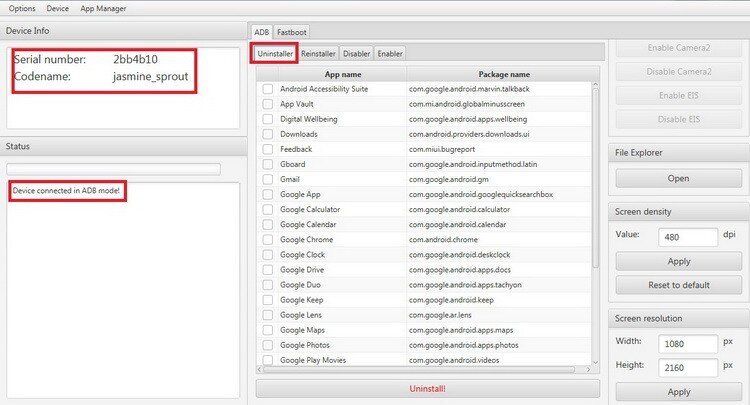The image size is (750, 405).
Task: Click the app list vertical scrollbar thumb
Action: [596, 178]
